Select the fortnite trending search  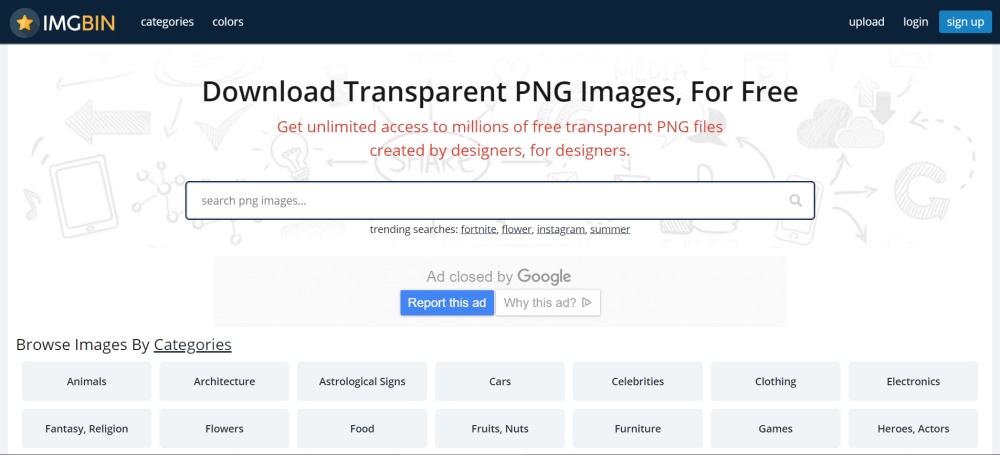click(x=478, y=230)
